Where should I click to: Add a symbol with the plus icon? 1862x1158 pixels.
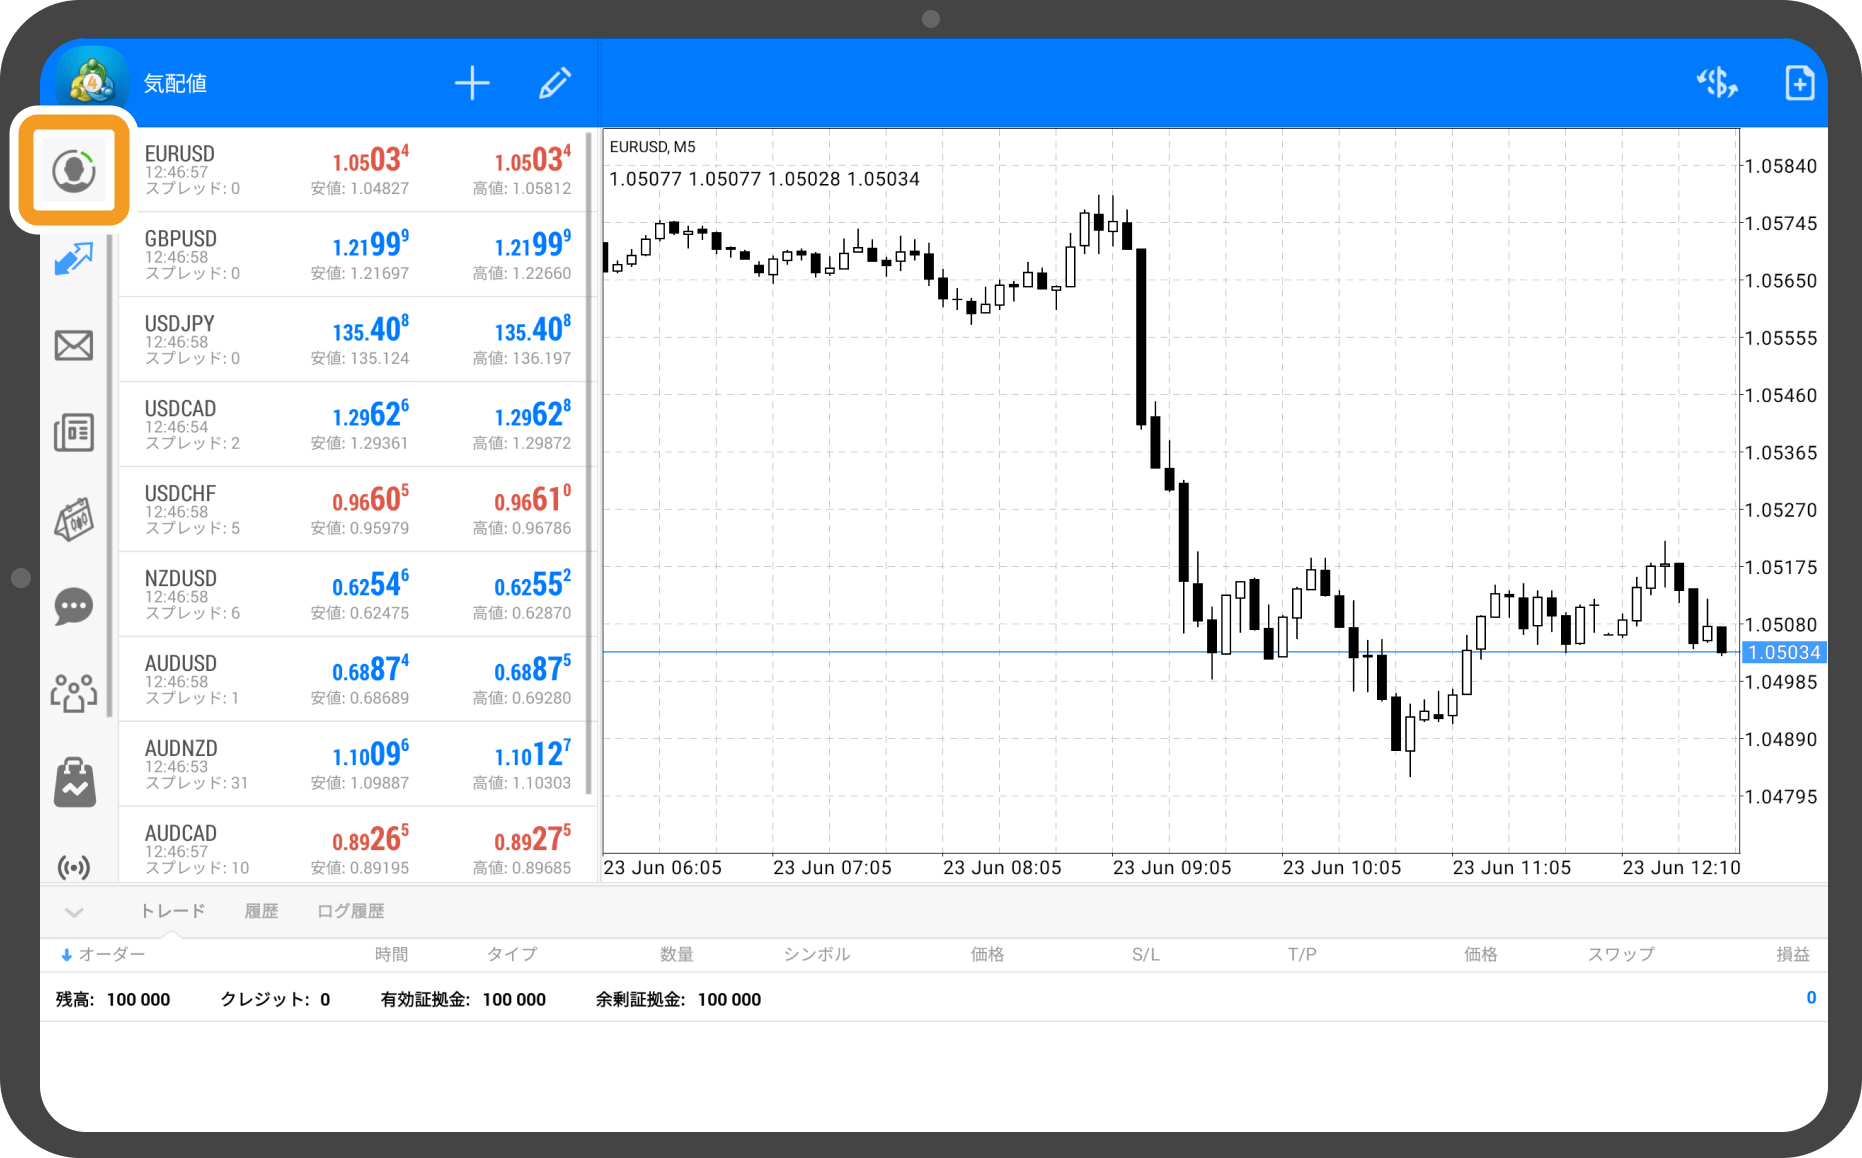472,83
